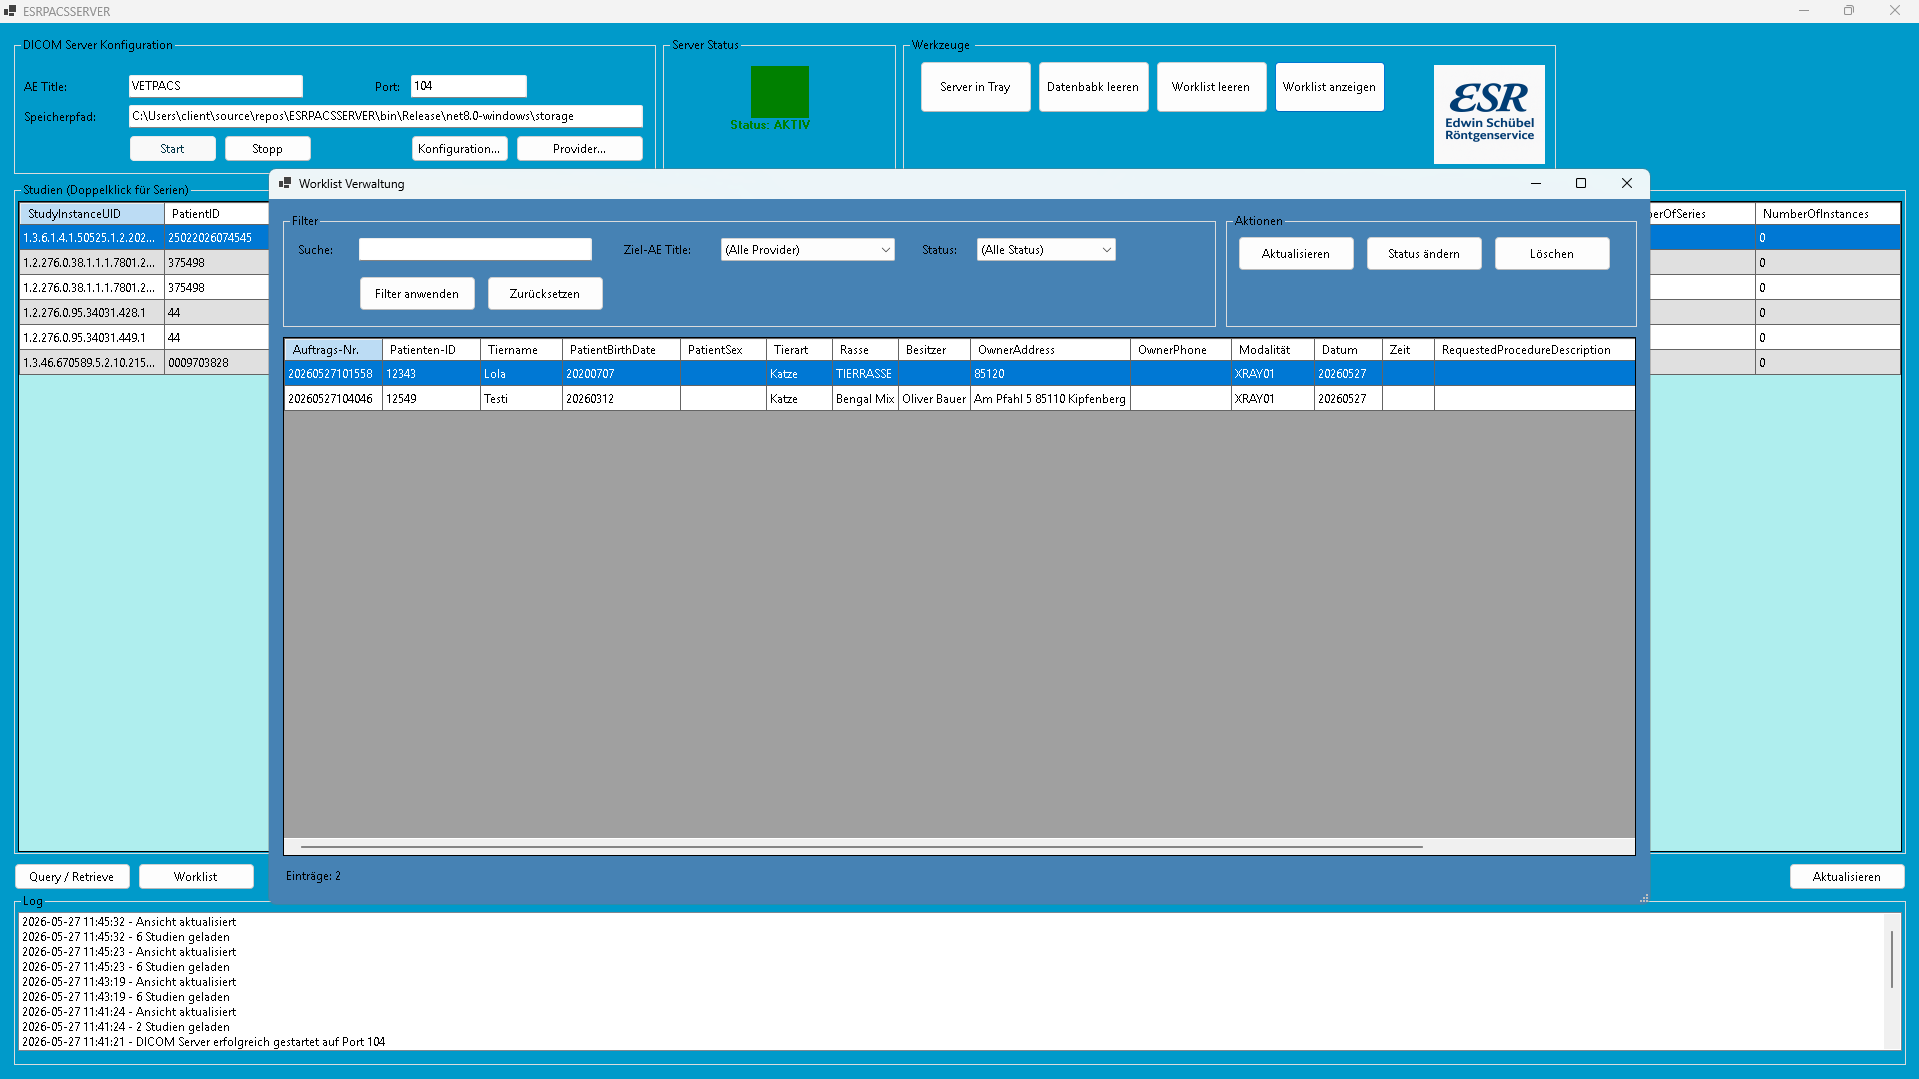Click cell 'Lola' in Tiername column
The height and width of the screenshot is (1079, 1919).
click(521, 374)
